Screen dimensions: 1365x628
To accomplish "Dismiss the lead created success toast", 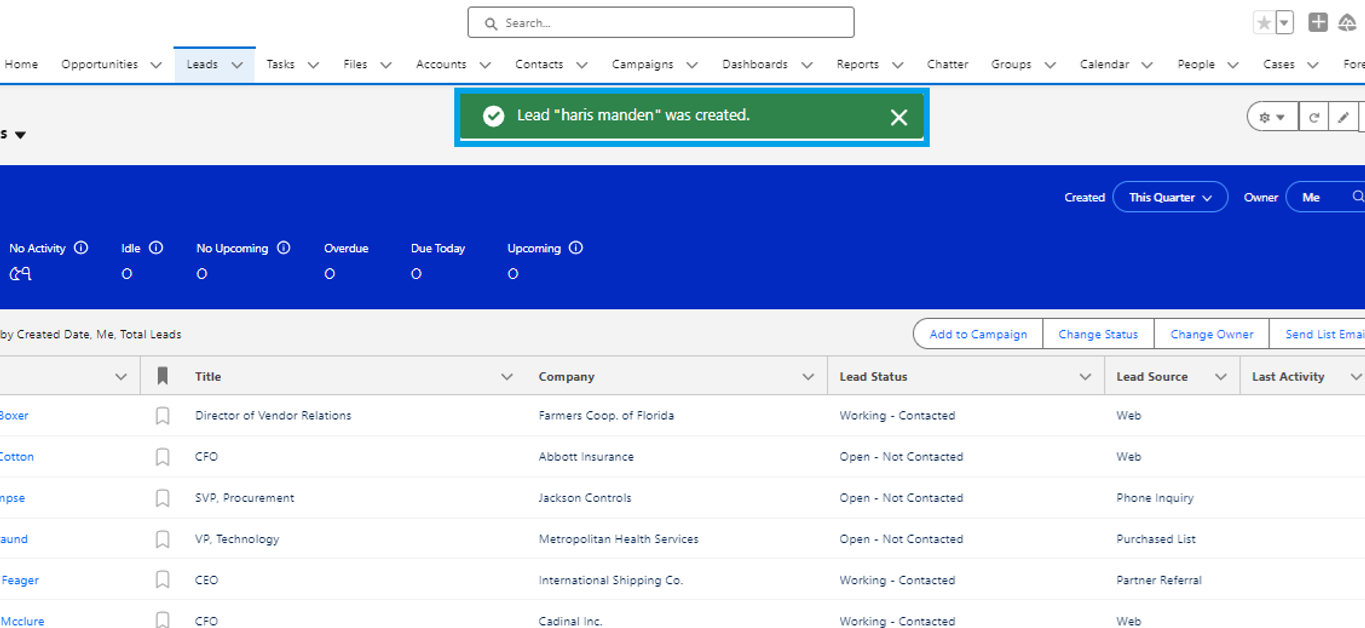I will pyautogui.click(x=898, y=116).
